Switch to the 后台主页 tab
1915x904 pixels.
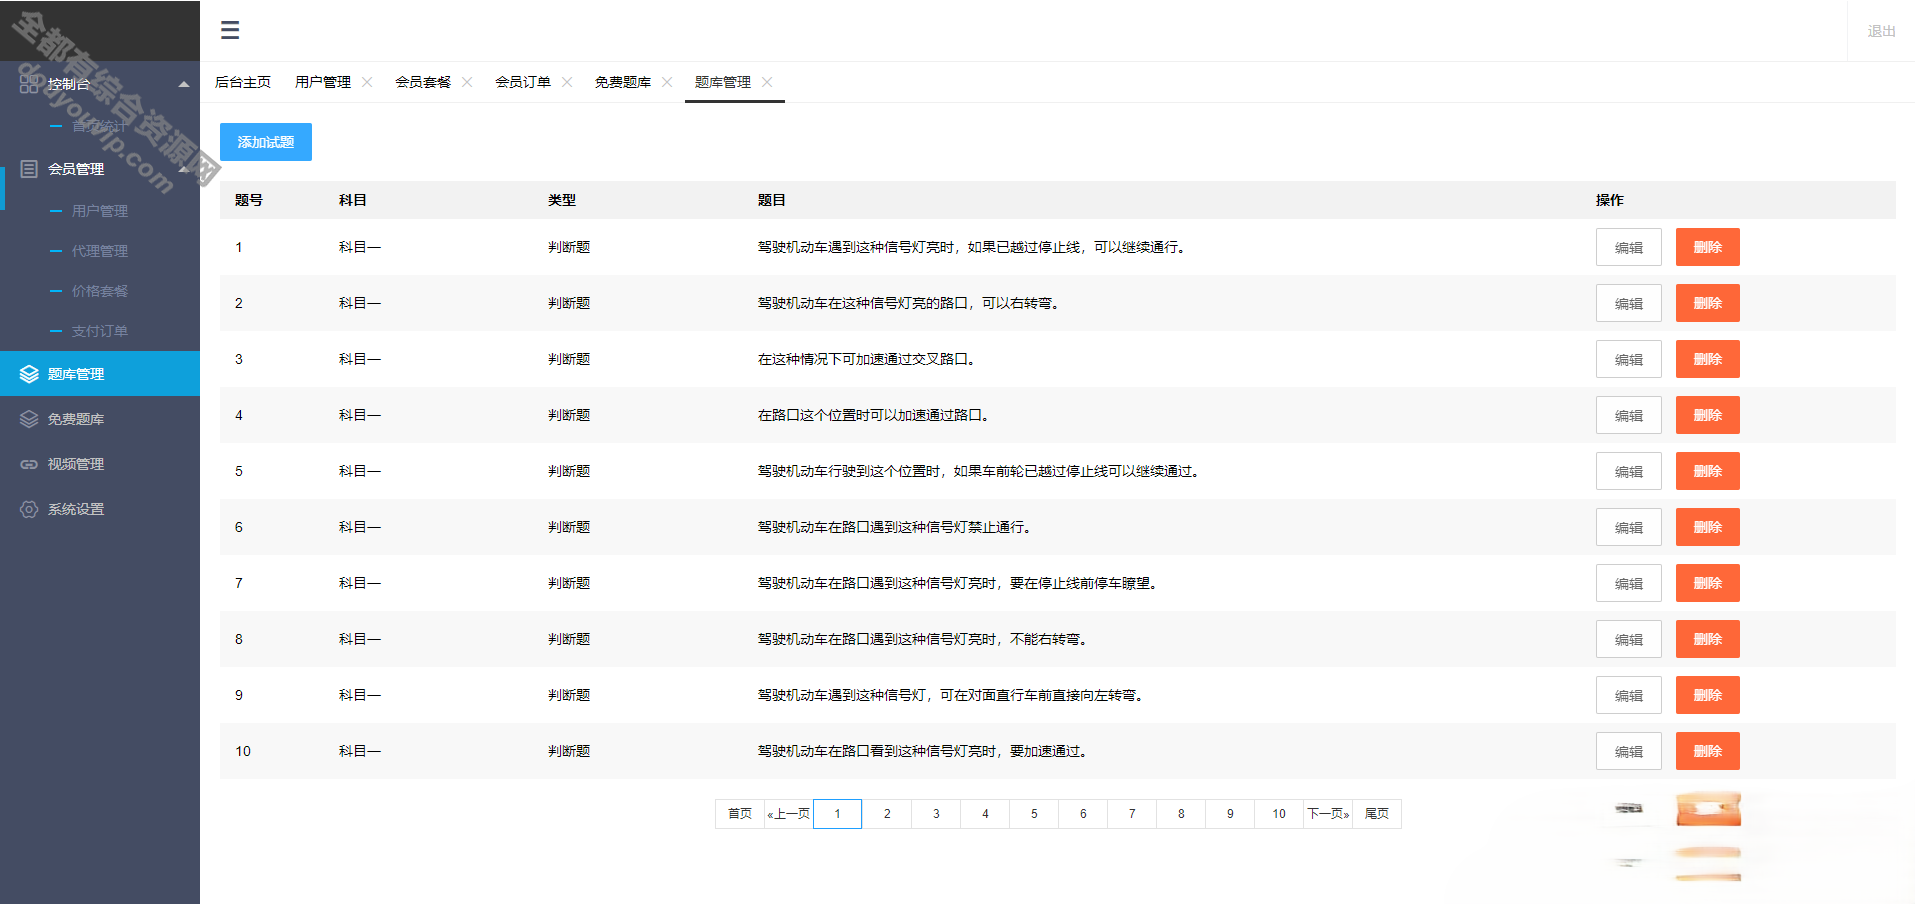pyautogui.click(x=243, y=82)
